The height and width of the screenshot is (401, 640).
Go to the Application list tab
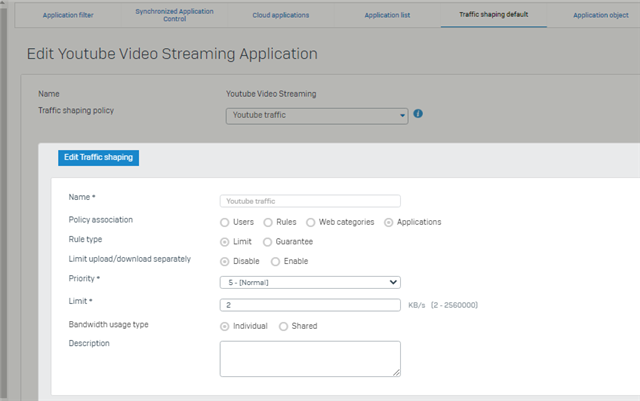pyautogui.click(x=387, y=15)
